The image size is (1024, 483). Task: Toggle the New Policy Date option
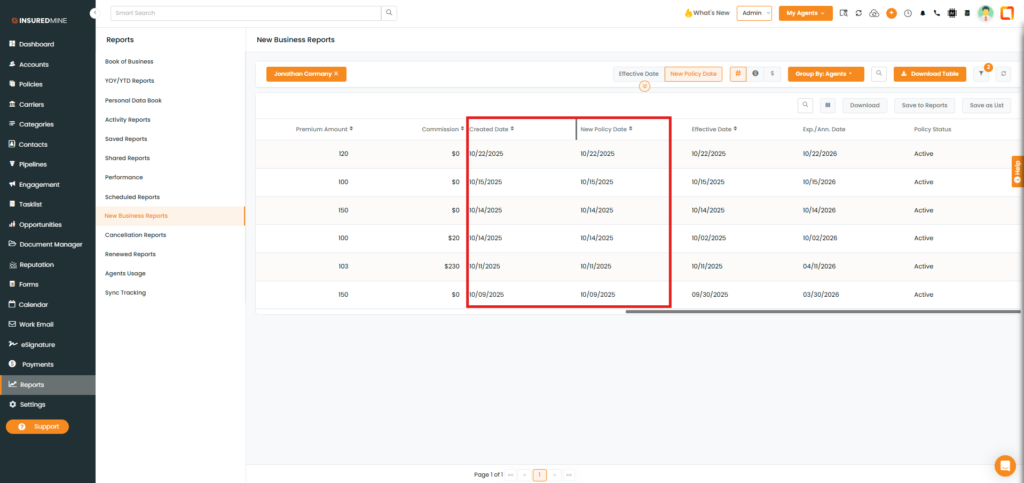[694, 74]
